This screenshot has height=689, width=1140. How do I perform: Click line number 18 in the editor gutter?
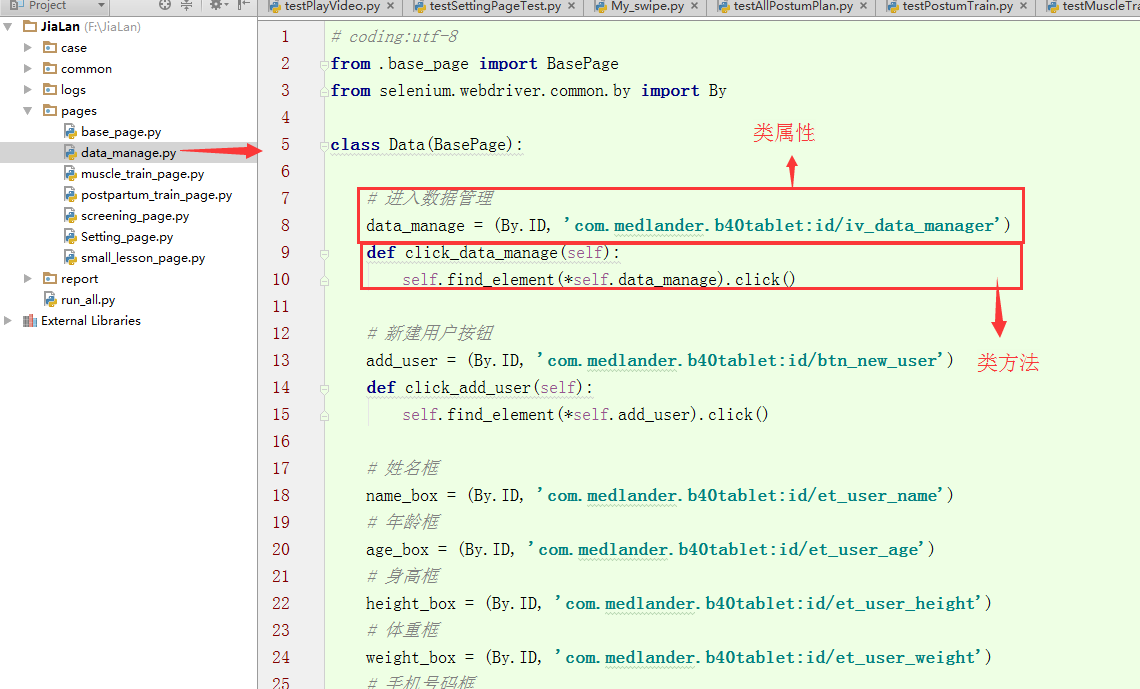[281, 495]
